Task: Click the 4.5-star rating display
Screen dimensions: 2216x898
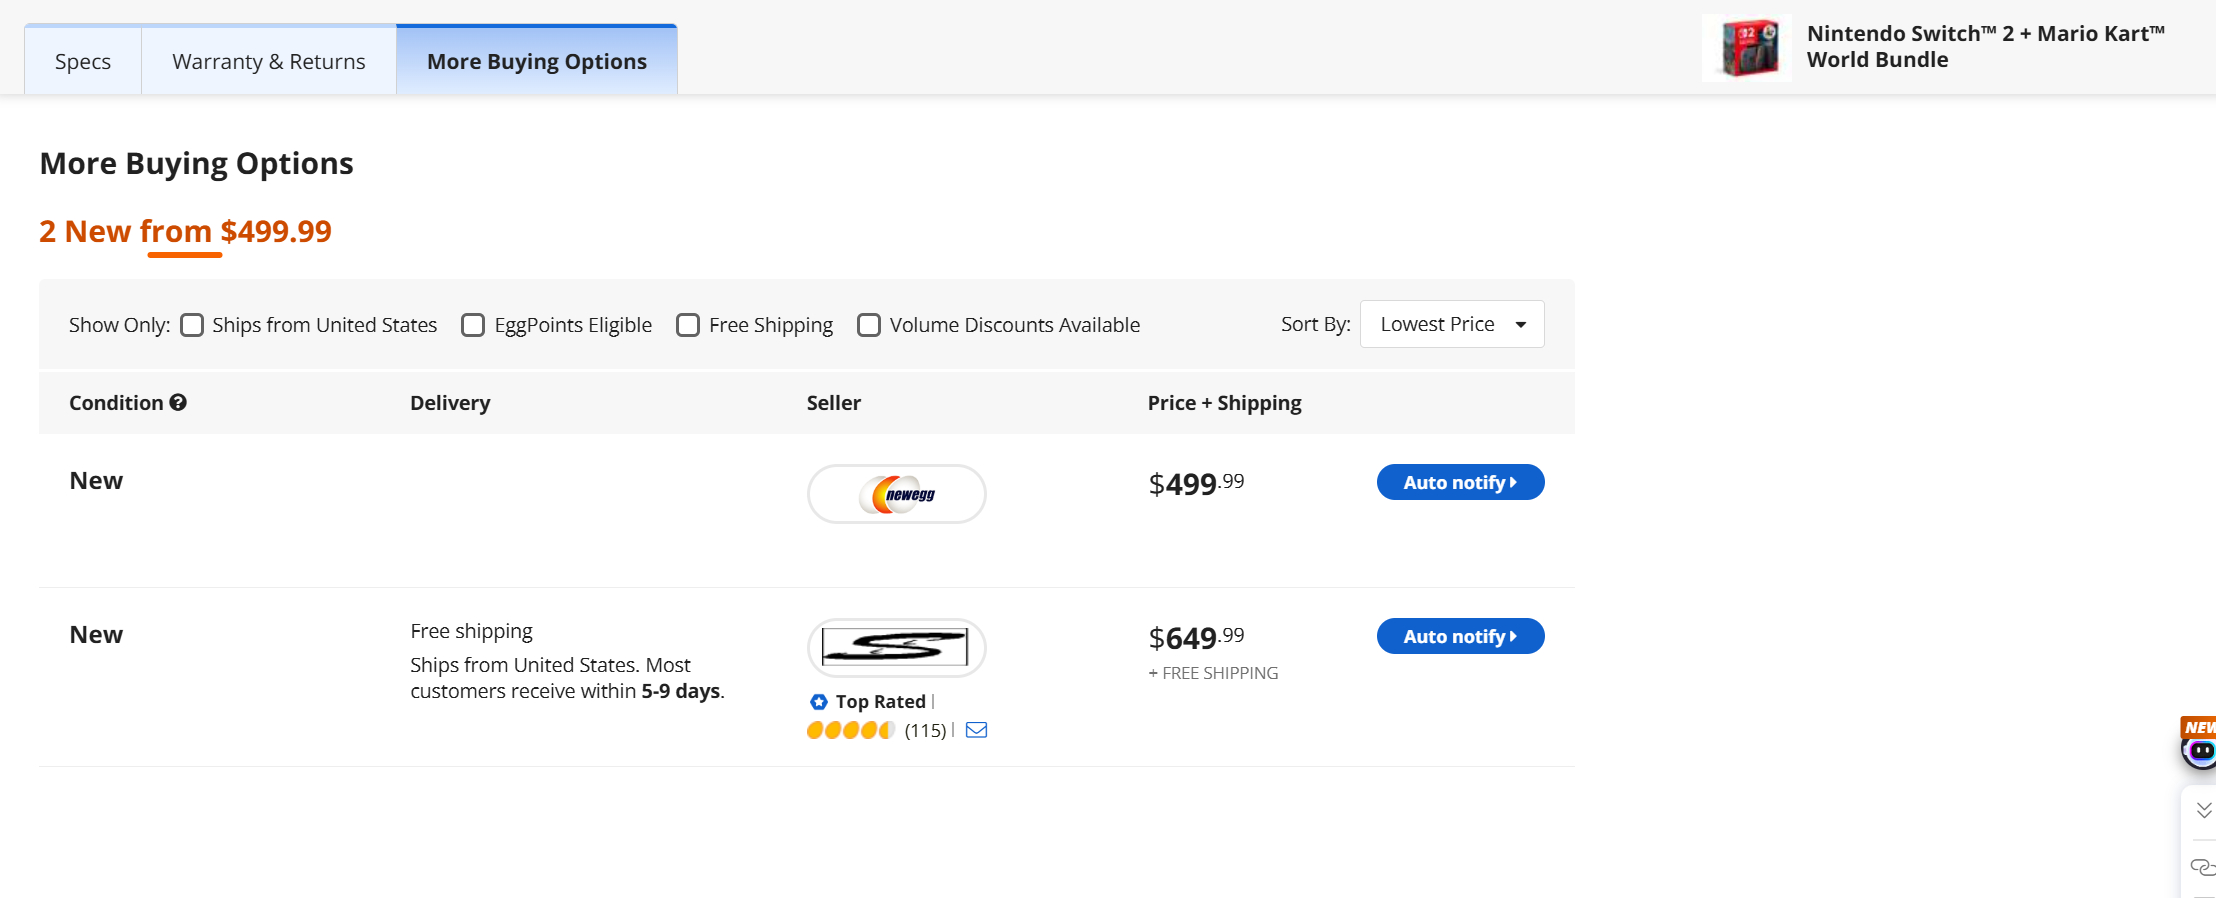Action: [851, 730]
